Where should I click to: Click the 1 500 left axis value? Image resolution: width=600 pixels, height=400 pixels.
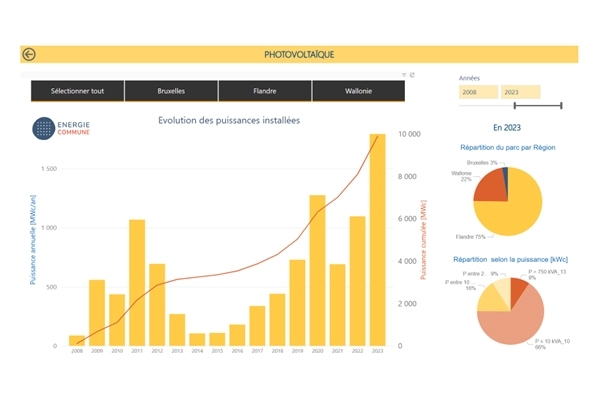point(49,169)
